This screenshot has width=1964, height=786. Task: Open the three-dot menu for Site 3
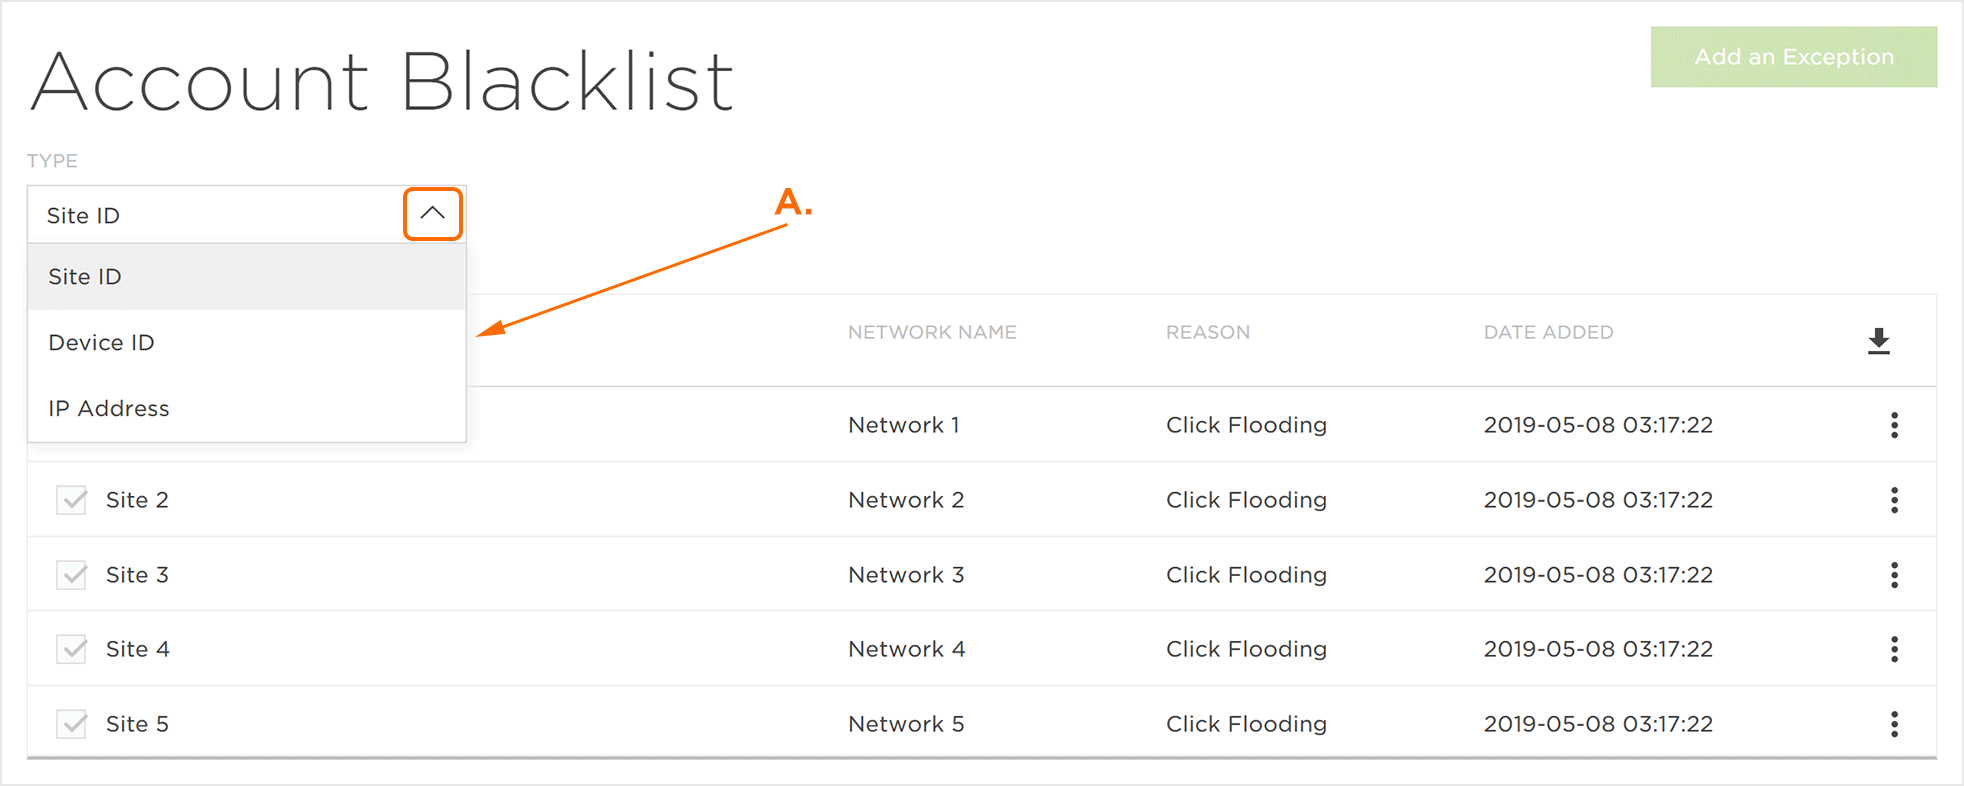(1894, 574)
